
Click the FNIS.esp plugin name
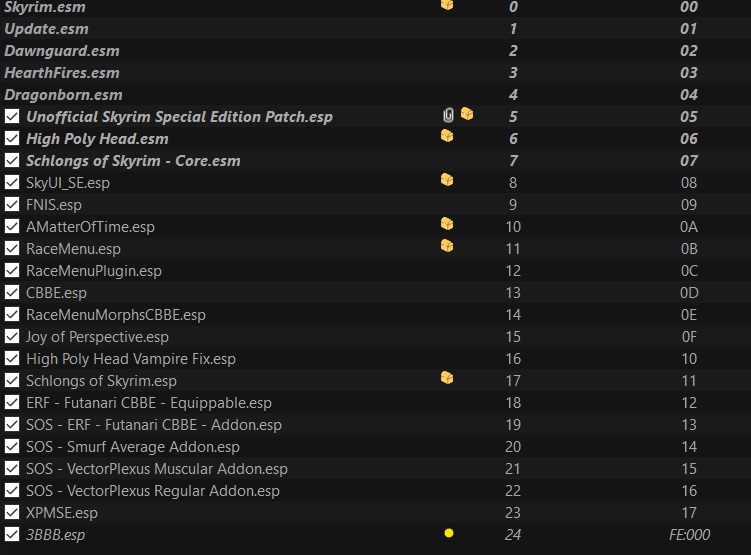(x=54, y=205)
